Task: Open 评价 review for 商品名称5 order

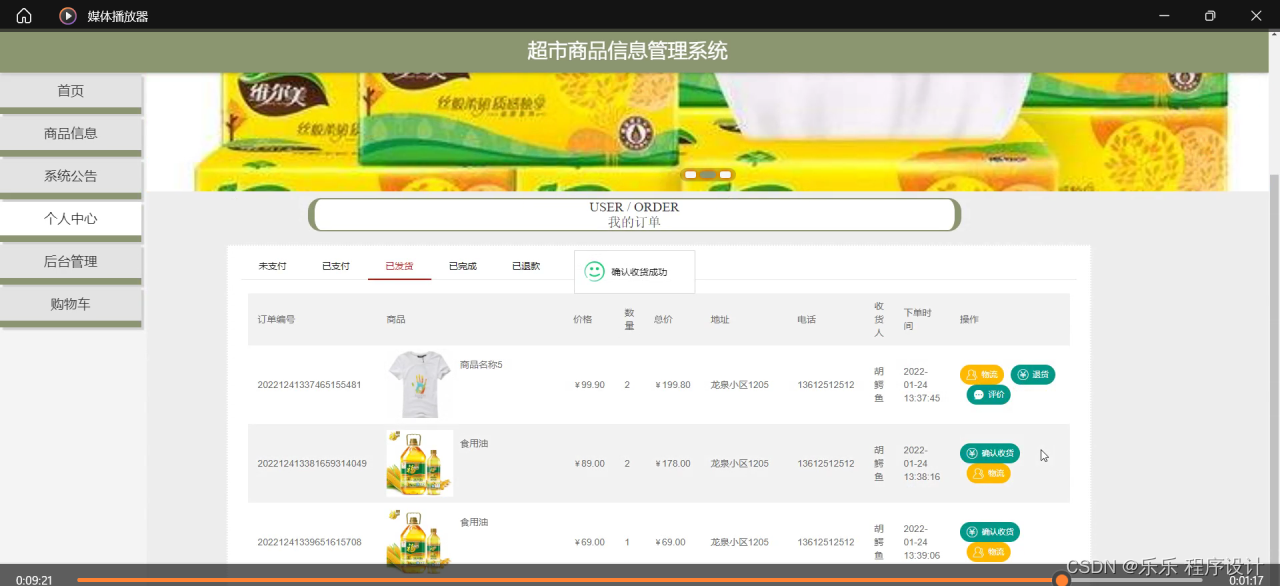Action: [988, 394]
